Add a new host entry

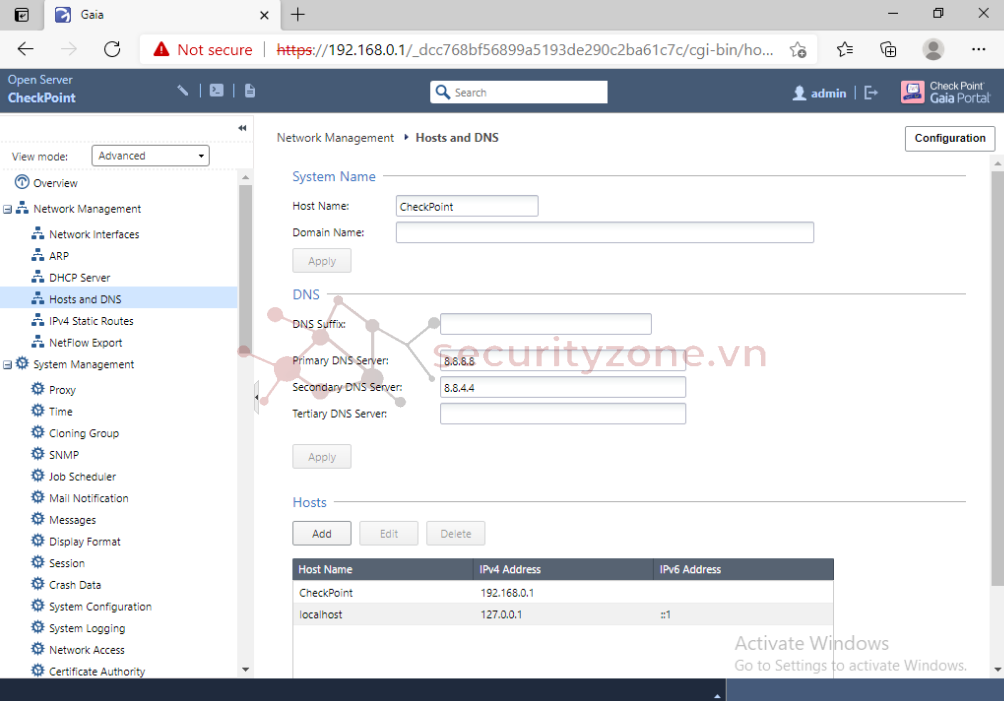(x=321, y=534)
